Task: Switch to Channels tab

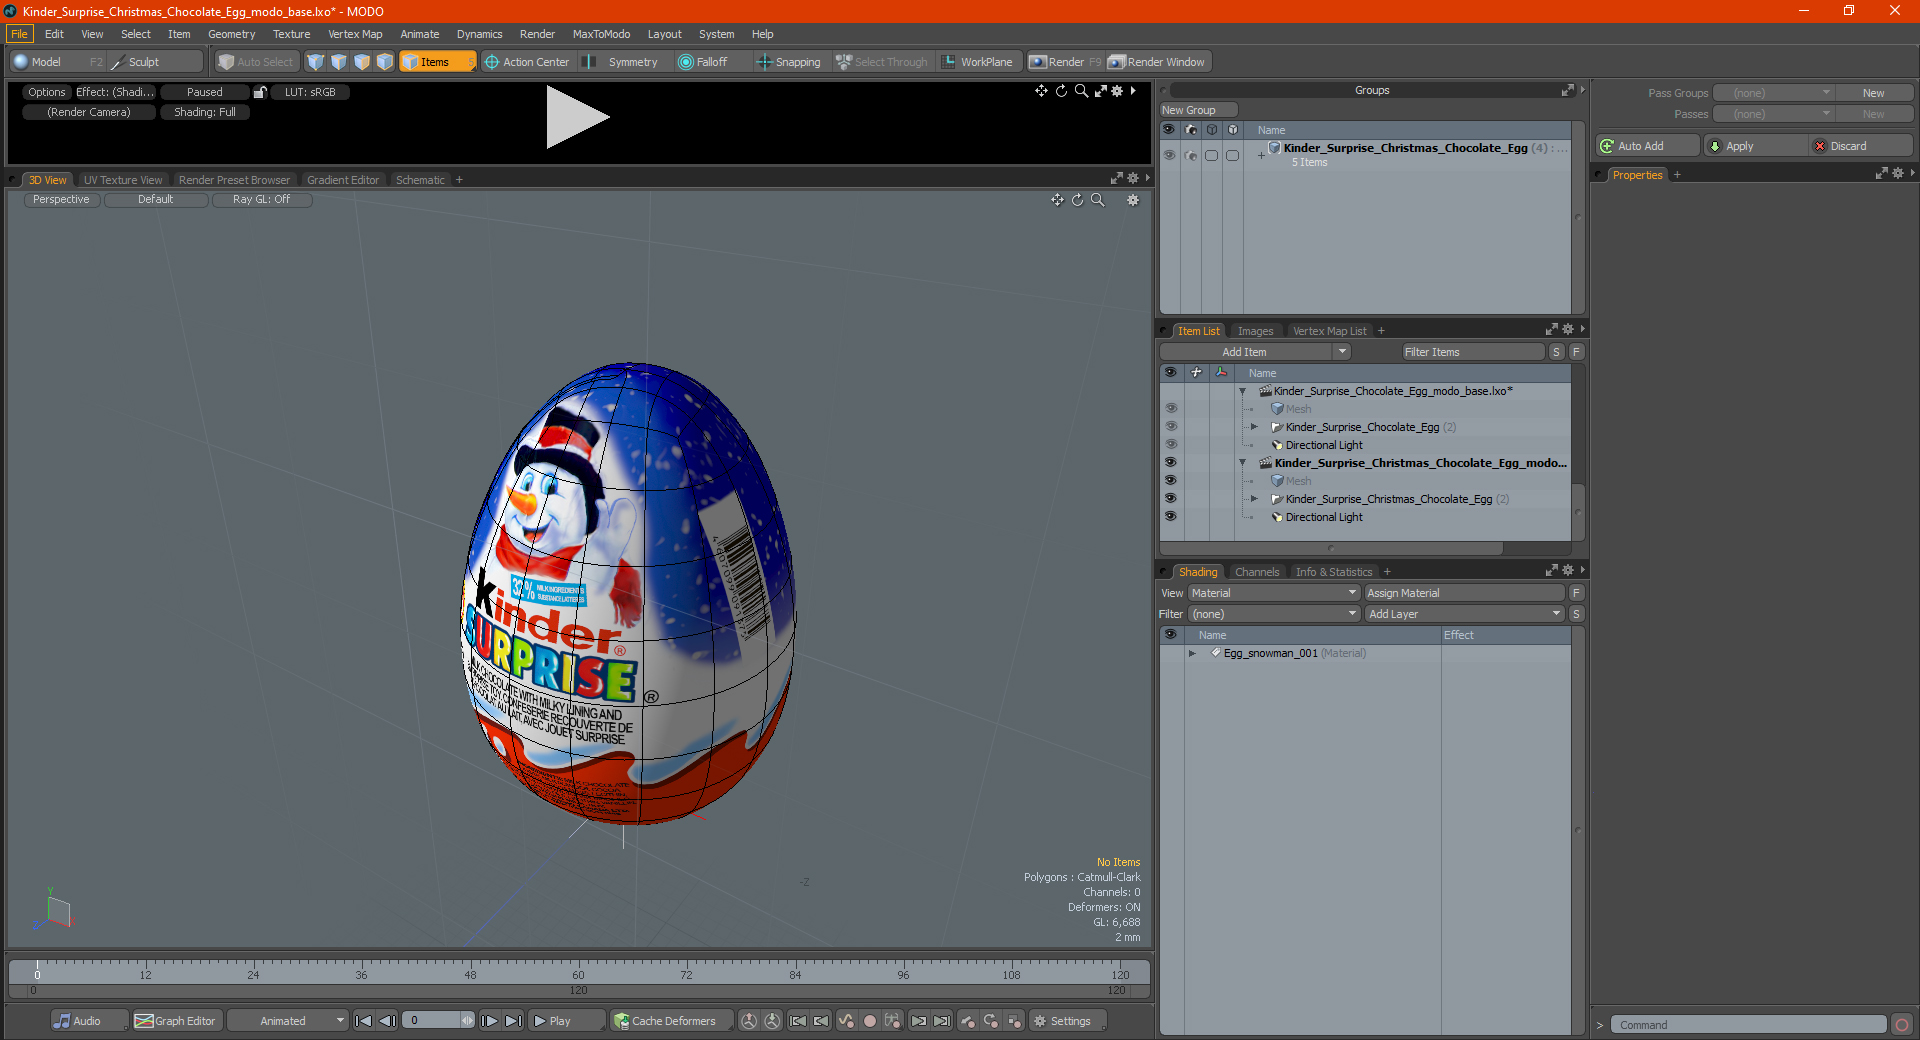Action: [1257, 572]
